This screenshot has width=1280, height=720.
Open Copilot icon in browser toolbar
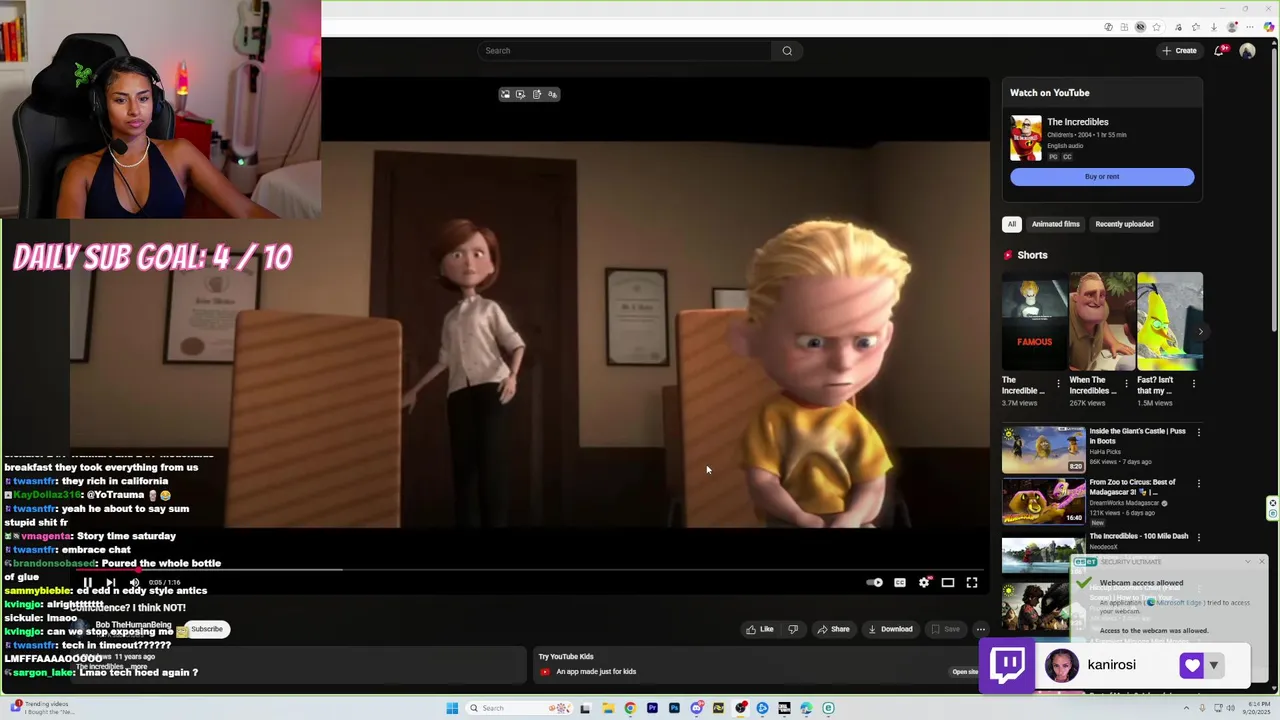click(1269, 27)
